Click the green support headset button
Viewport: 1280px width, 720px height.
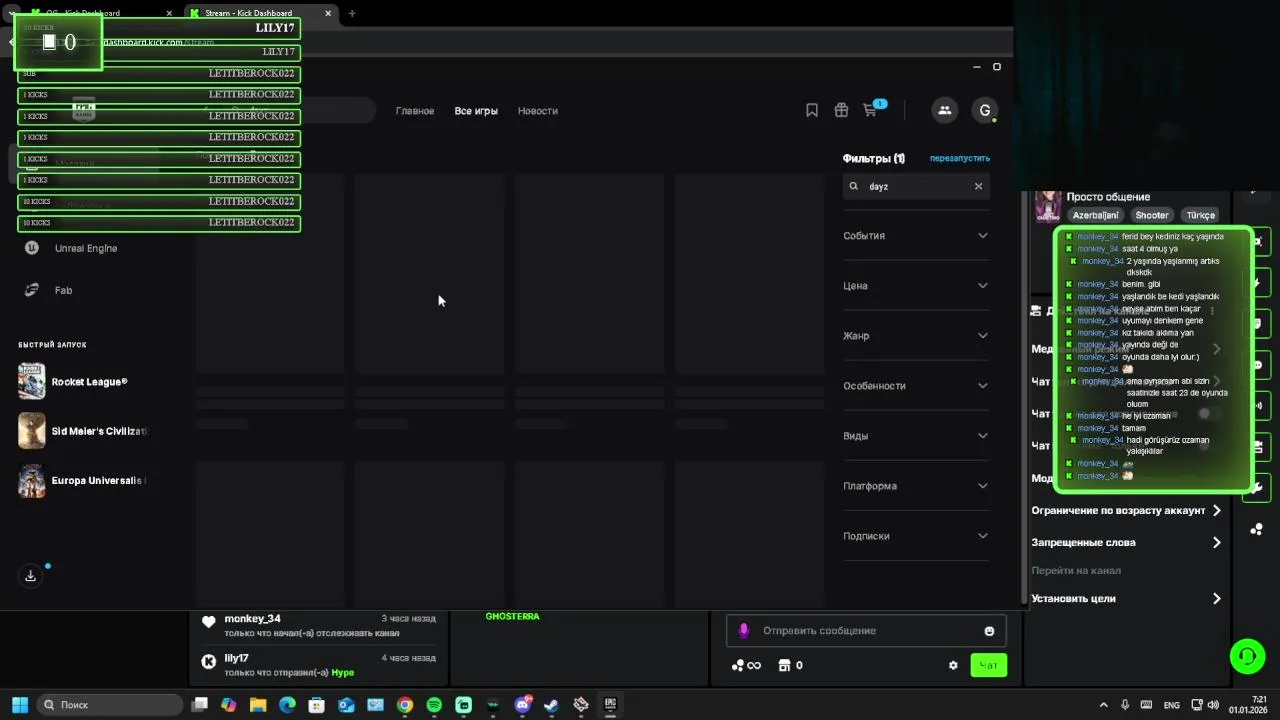pyautogui.click(x=1247, y=656)
